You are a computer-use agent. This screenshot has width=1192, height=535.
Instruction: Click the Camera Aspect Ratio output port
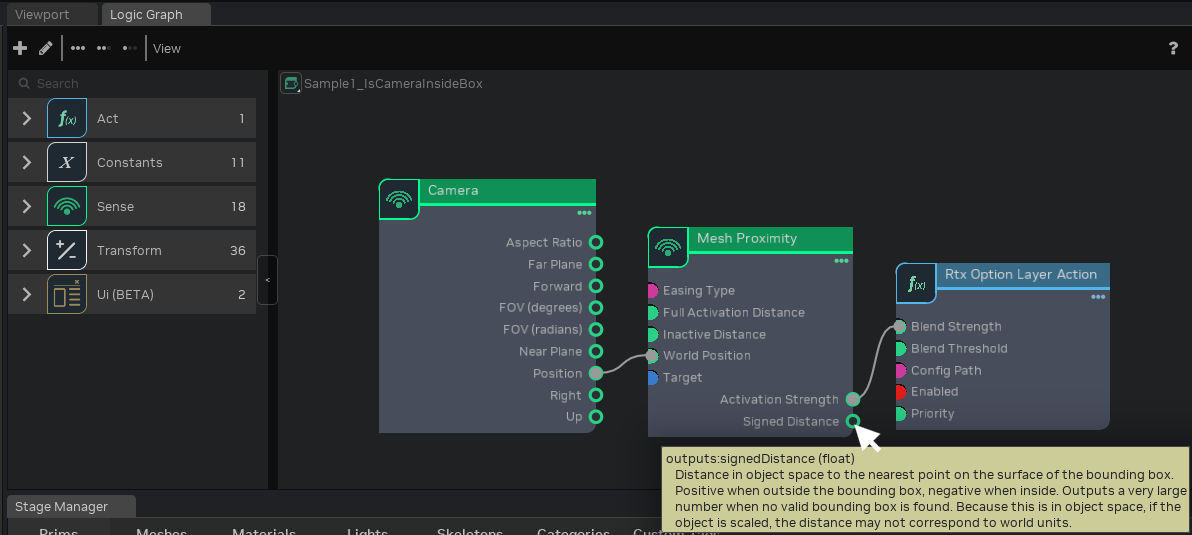pyautogui.click(x=596, y=242)
